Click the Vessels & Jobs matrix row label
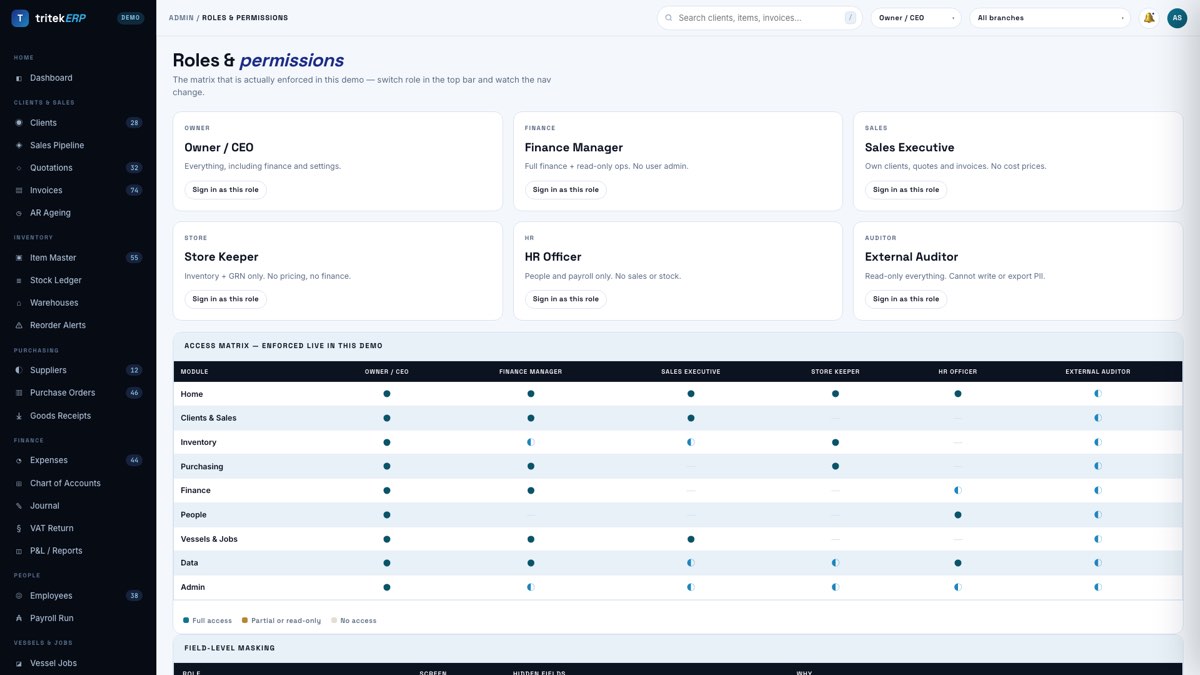Viewport: 1200px width, 675px height. [x=209, y=539]
